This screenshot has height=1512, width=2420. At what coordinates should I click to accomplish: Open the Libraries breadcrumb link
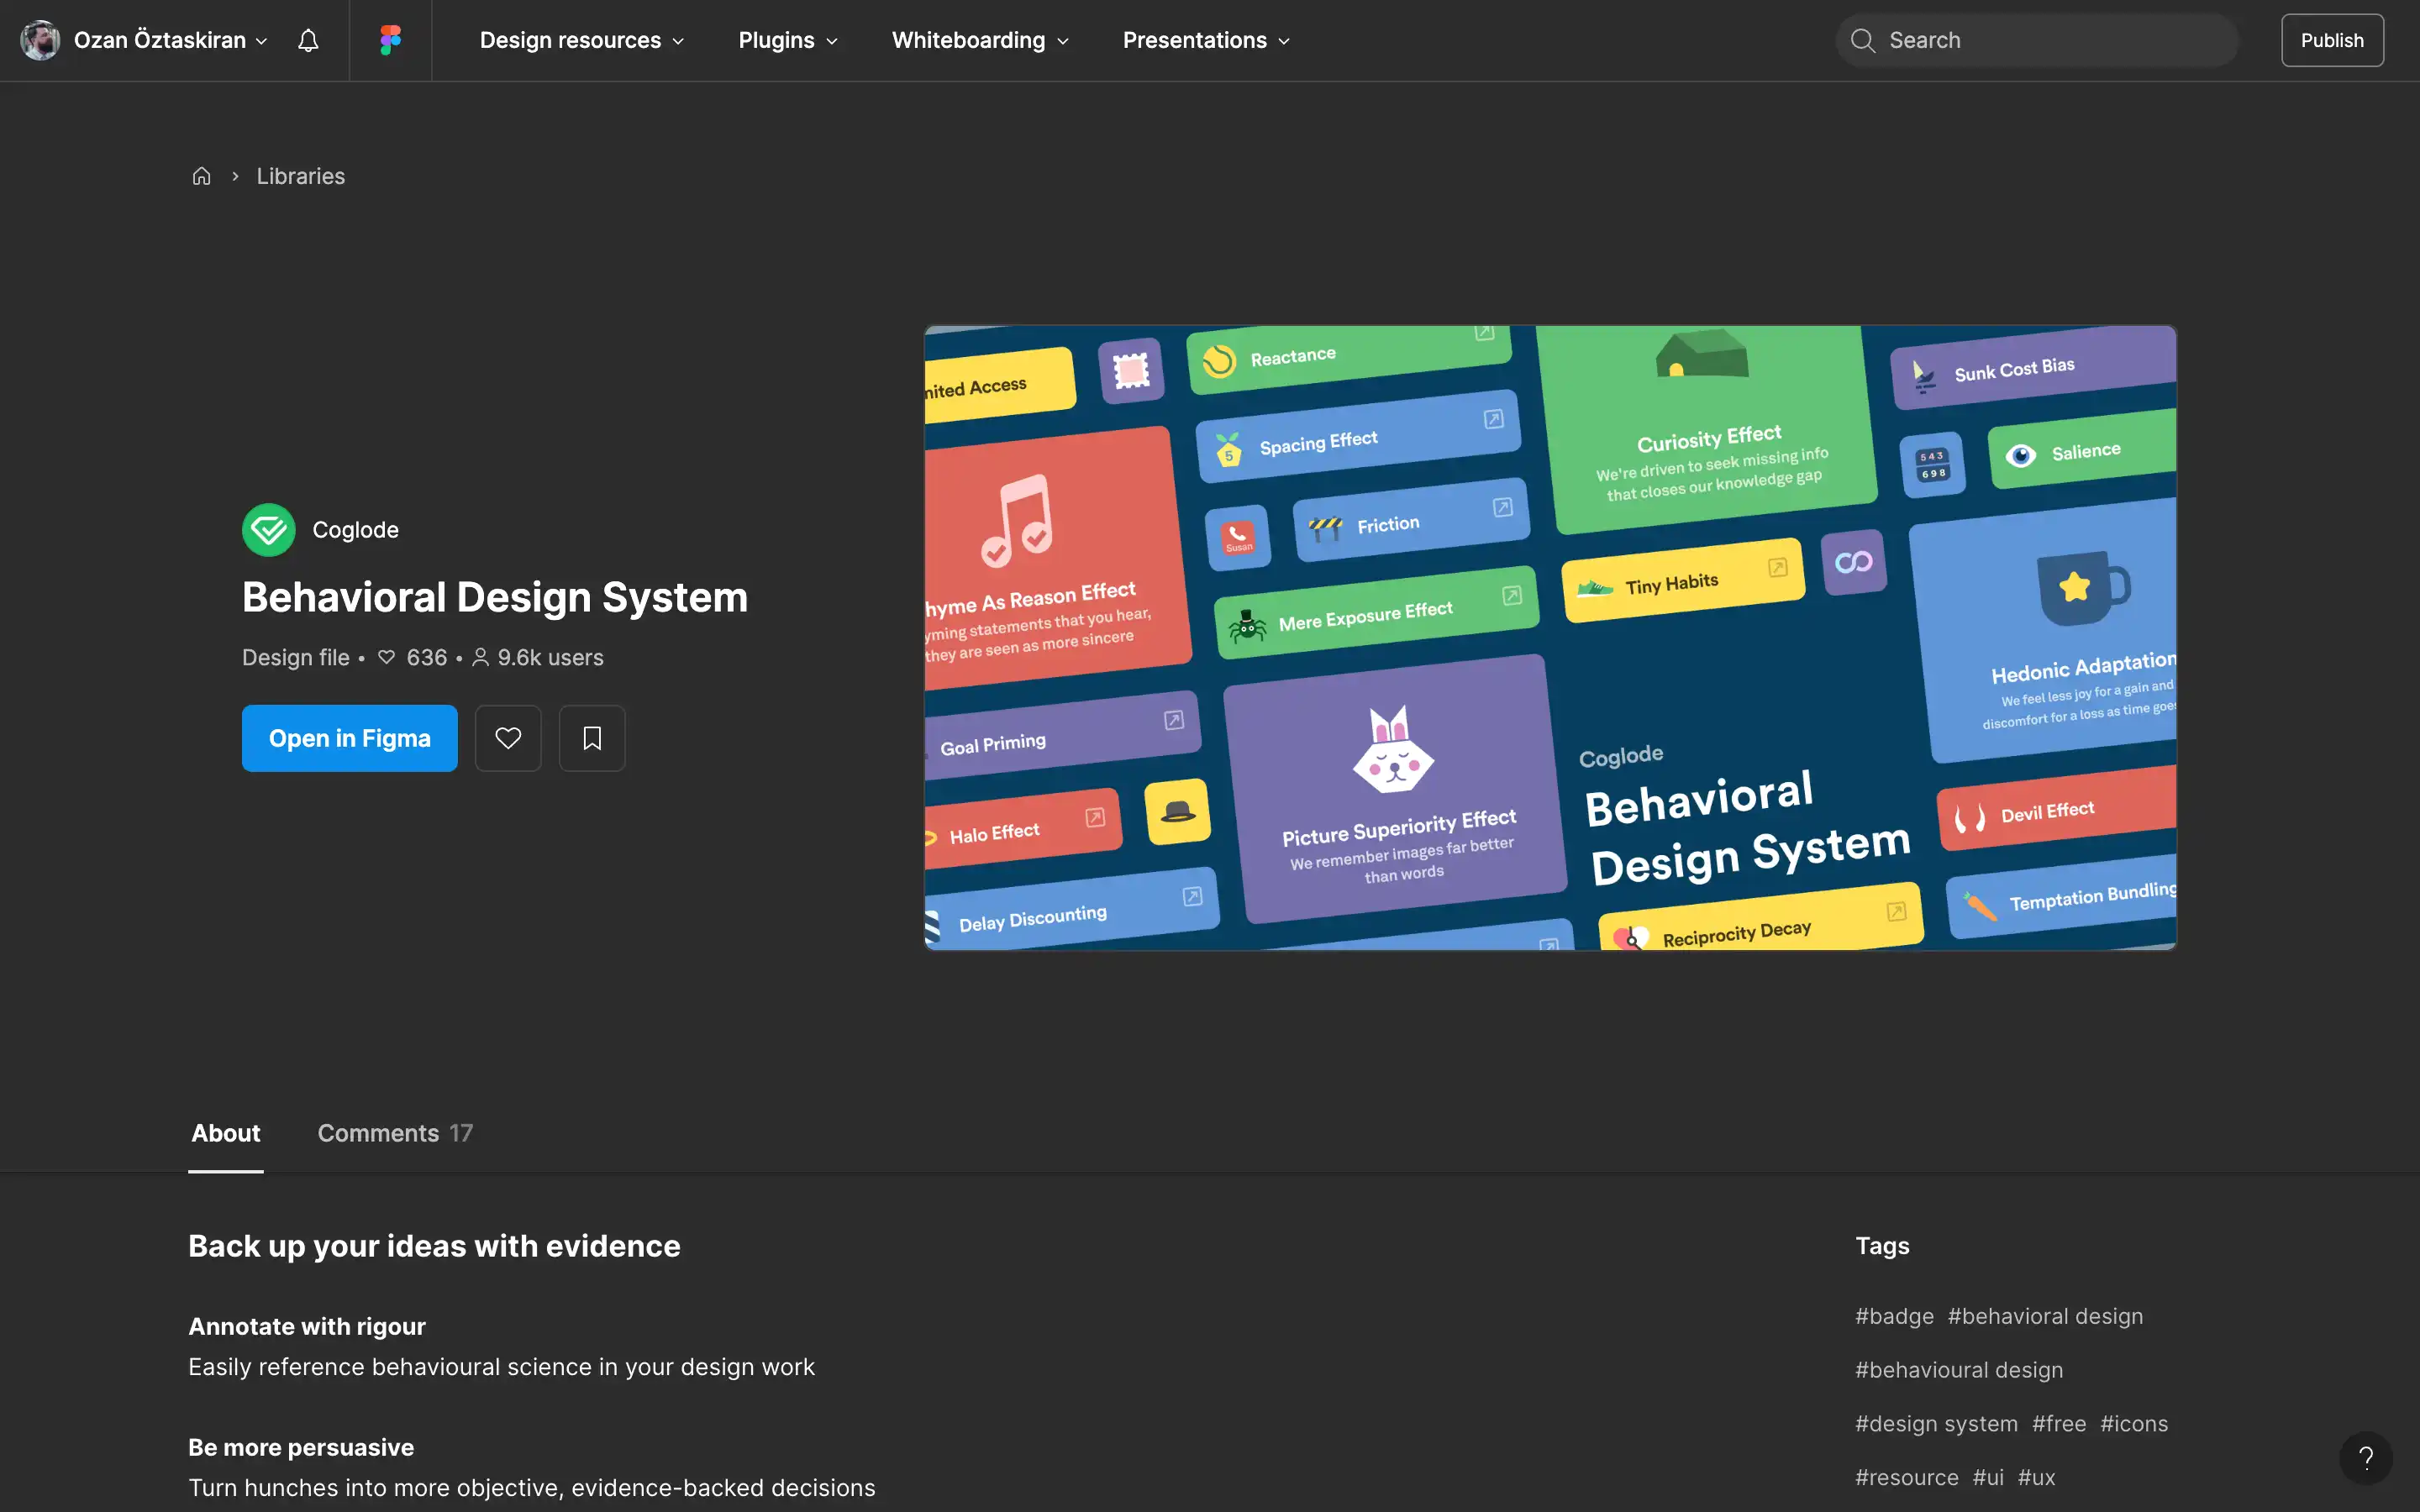point(300,176)
